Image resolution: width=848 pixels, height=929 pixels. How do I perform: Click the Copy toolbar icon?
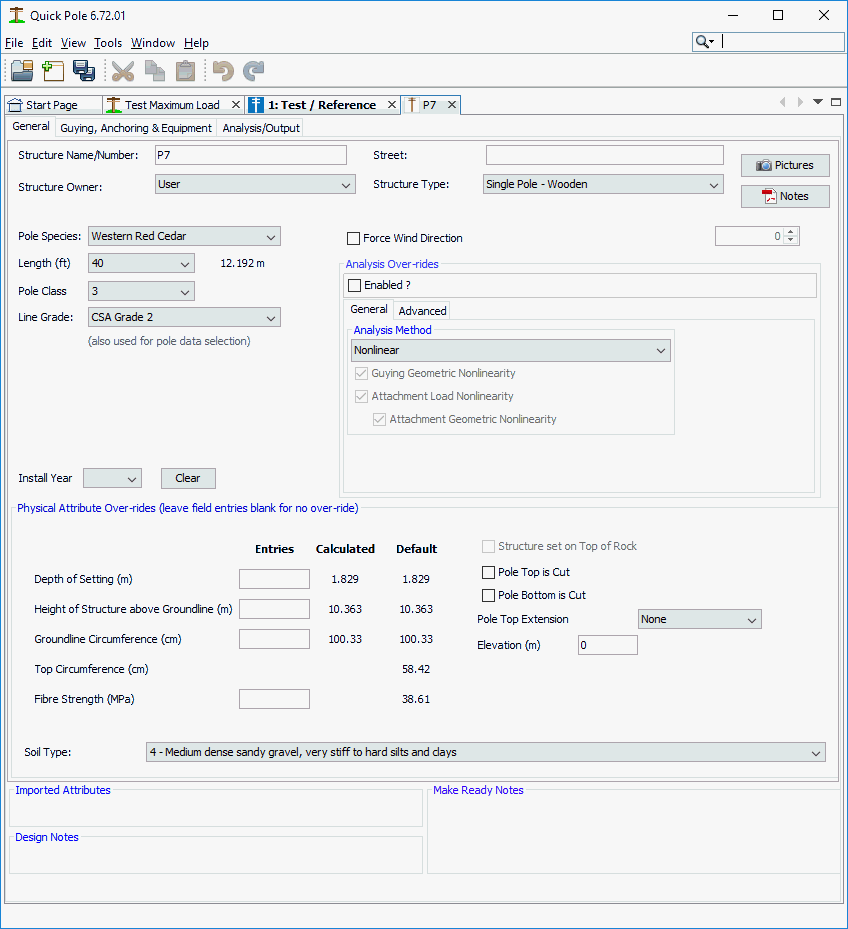point(155,71)
